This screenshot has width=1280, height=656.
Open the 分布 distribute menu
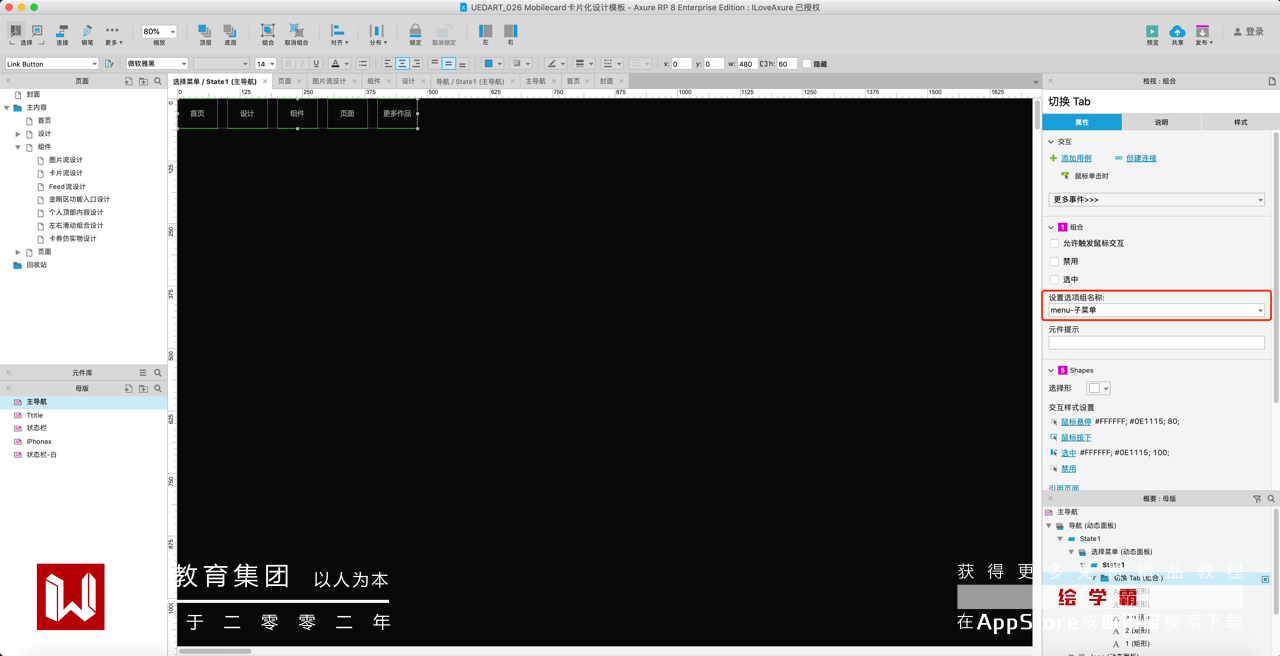[377, 34]
